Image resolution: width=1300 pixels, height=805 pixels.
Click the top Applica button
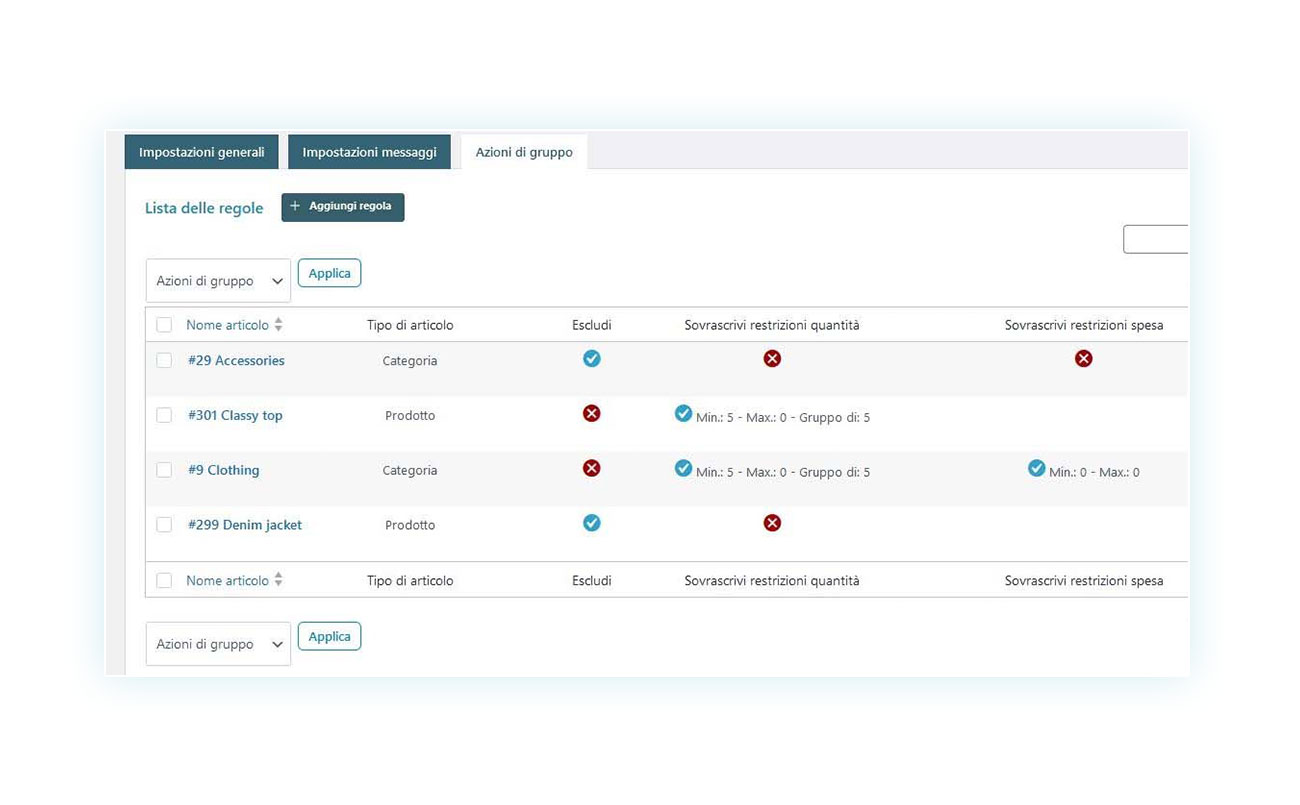(x=329, y=273)
